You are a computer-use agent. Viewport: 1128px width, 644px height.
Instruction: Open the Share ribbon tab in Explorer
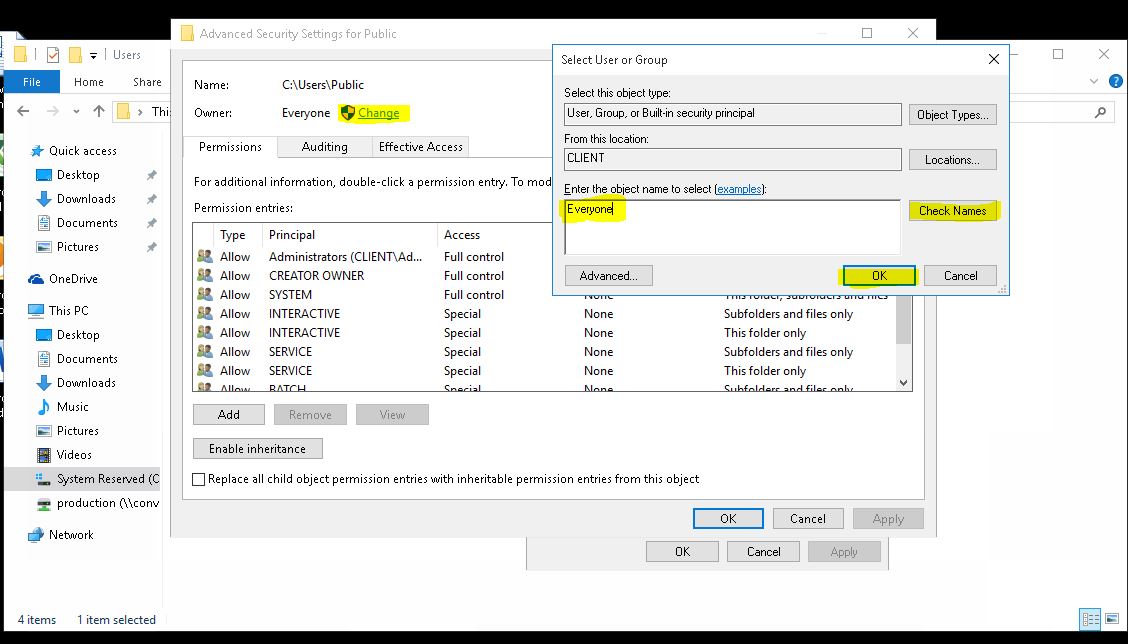[147, 82]
